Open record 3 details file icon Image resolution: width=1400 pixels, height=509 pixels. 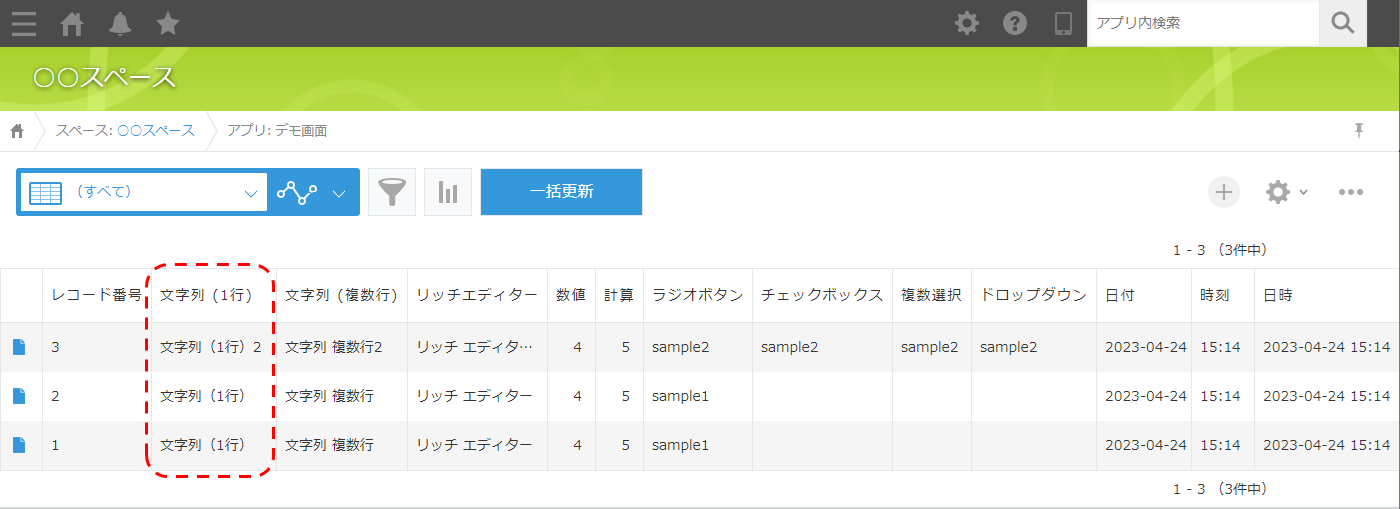(19, 347)
